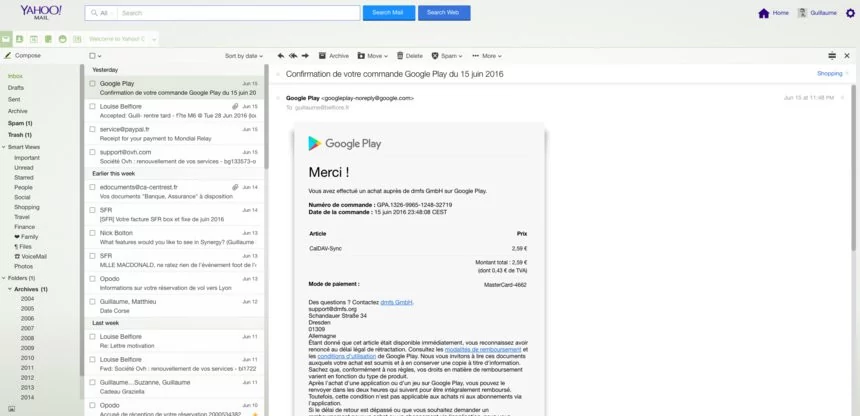Click the attachment paperclip on edocuments email

pyautogui.click(x=235, y=187)
